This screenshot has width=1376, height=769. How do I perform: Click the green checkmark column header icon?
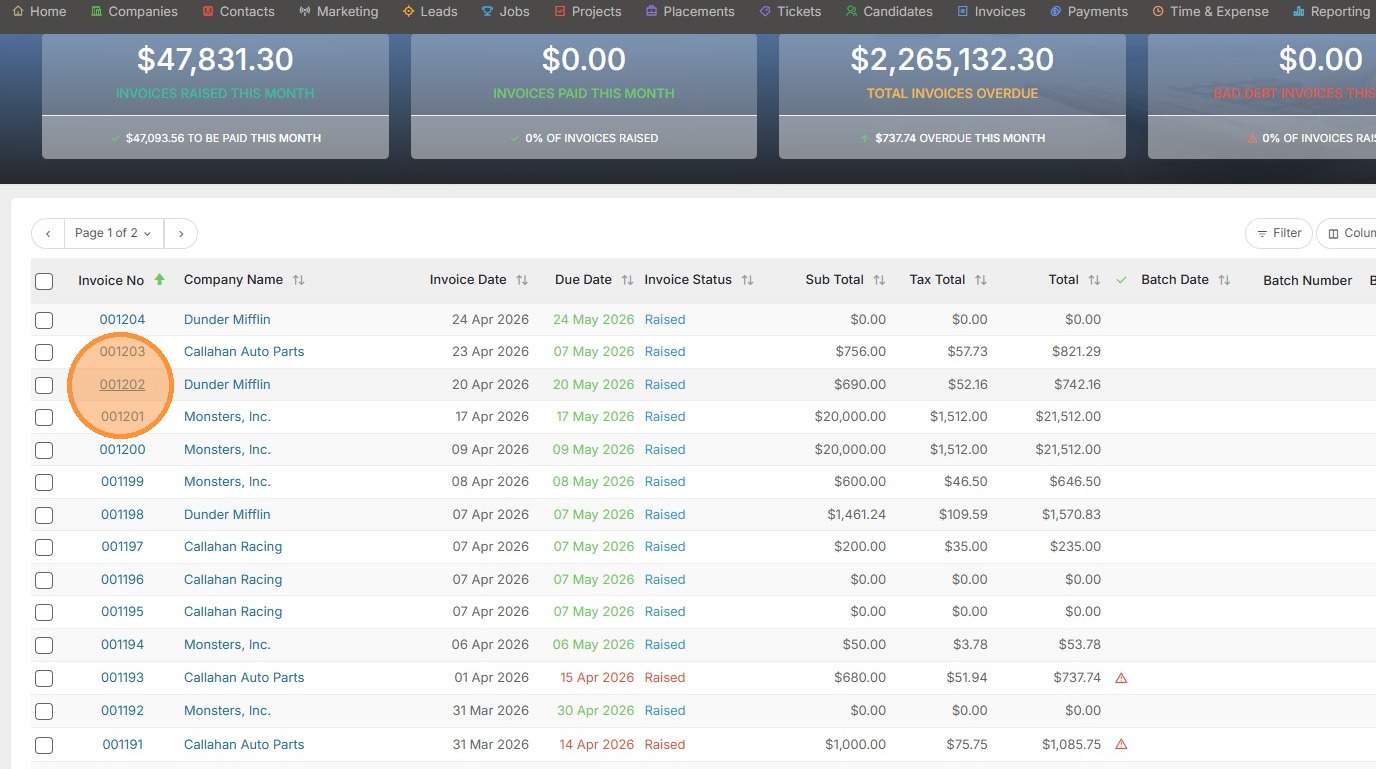pyautogui.click(x=1121, y=280)
